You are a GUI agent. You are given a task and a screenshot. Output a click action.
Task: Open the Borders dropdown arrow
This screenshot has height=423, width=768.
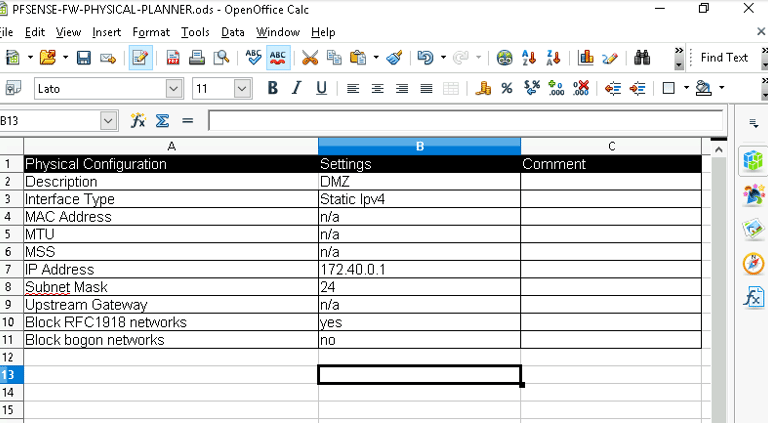686,88
